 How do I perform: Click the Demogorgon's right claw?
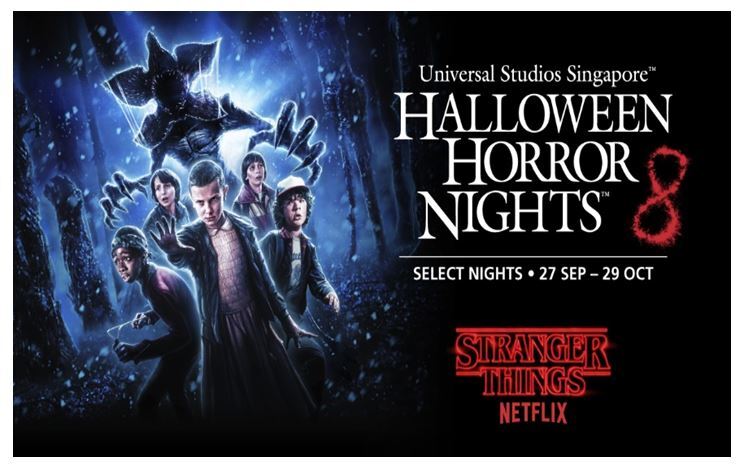pos(116,197)
